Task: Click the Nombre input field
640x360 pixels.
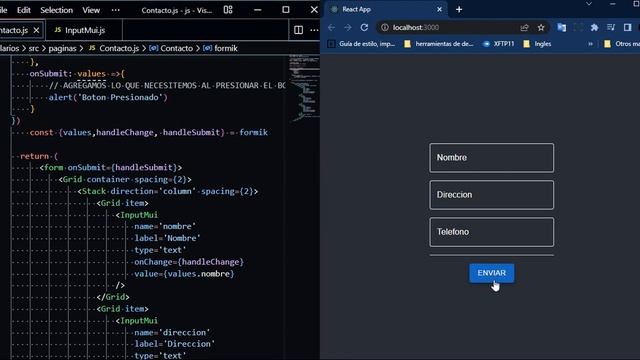Action: [491, 158]
